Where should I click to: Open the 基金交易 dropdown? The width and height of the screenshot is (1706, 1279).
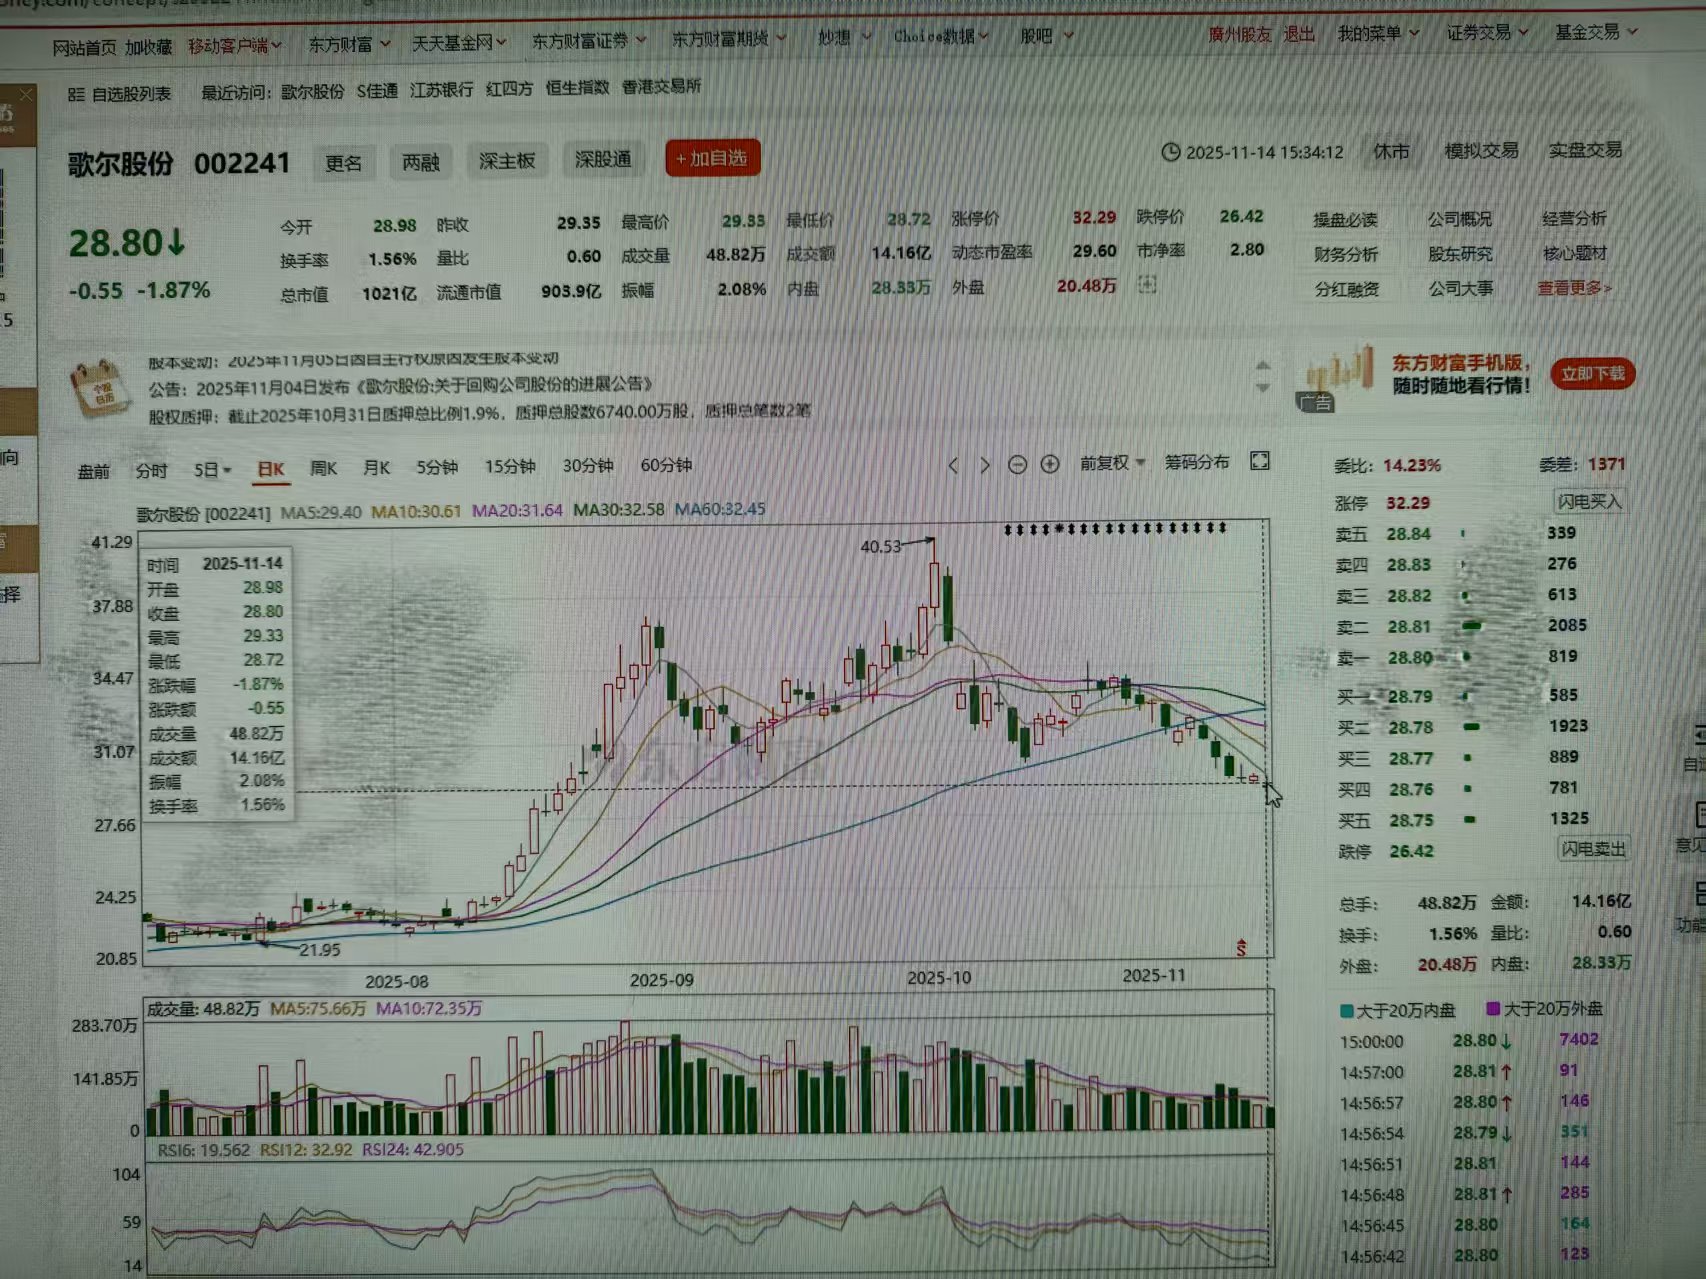coord(1596,32)
